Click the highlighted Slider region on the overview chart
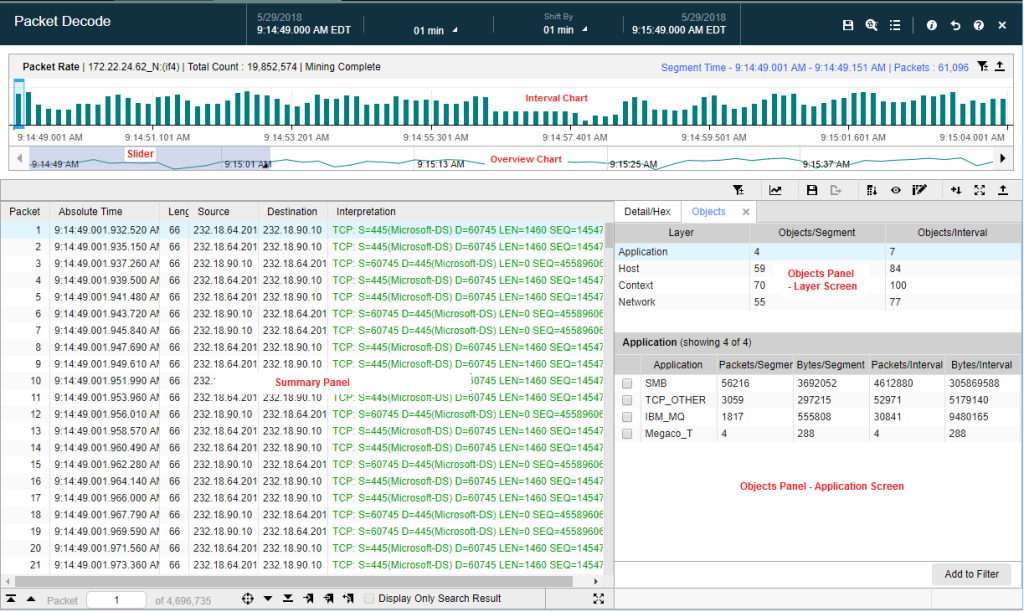The image size is (1024, 612). tap(150, 159)
